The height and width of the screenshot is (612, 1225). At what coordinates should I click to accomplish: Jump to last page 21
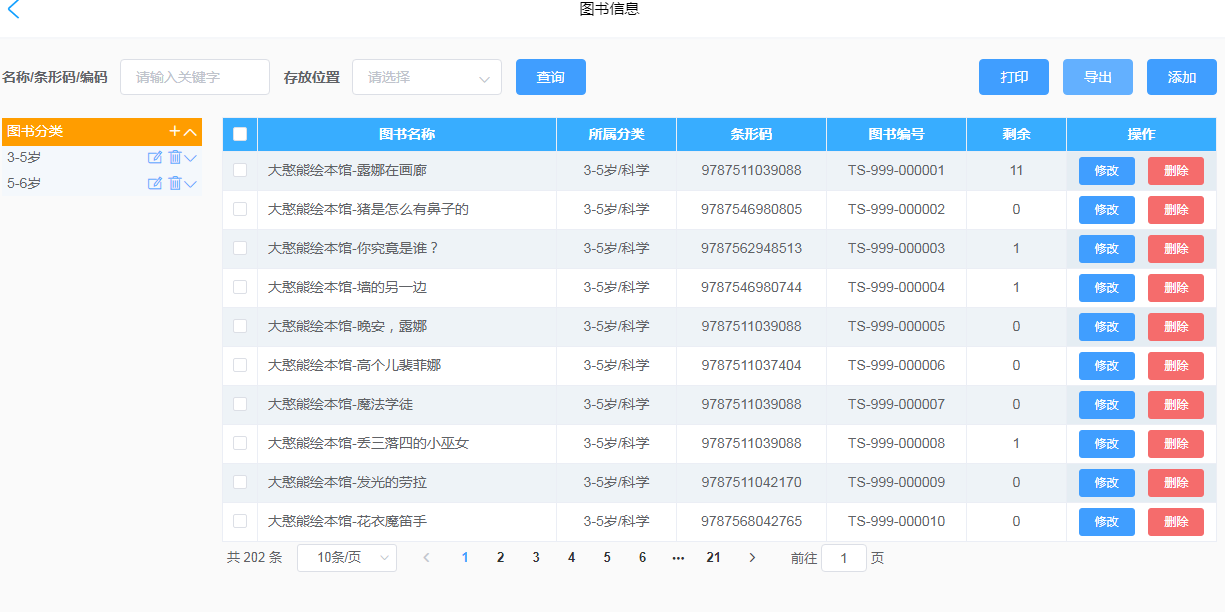(x=713, y=558)
